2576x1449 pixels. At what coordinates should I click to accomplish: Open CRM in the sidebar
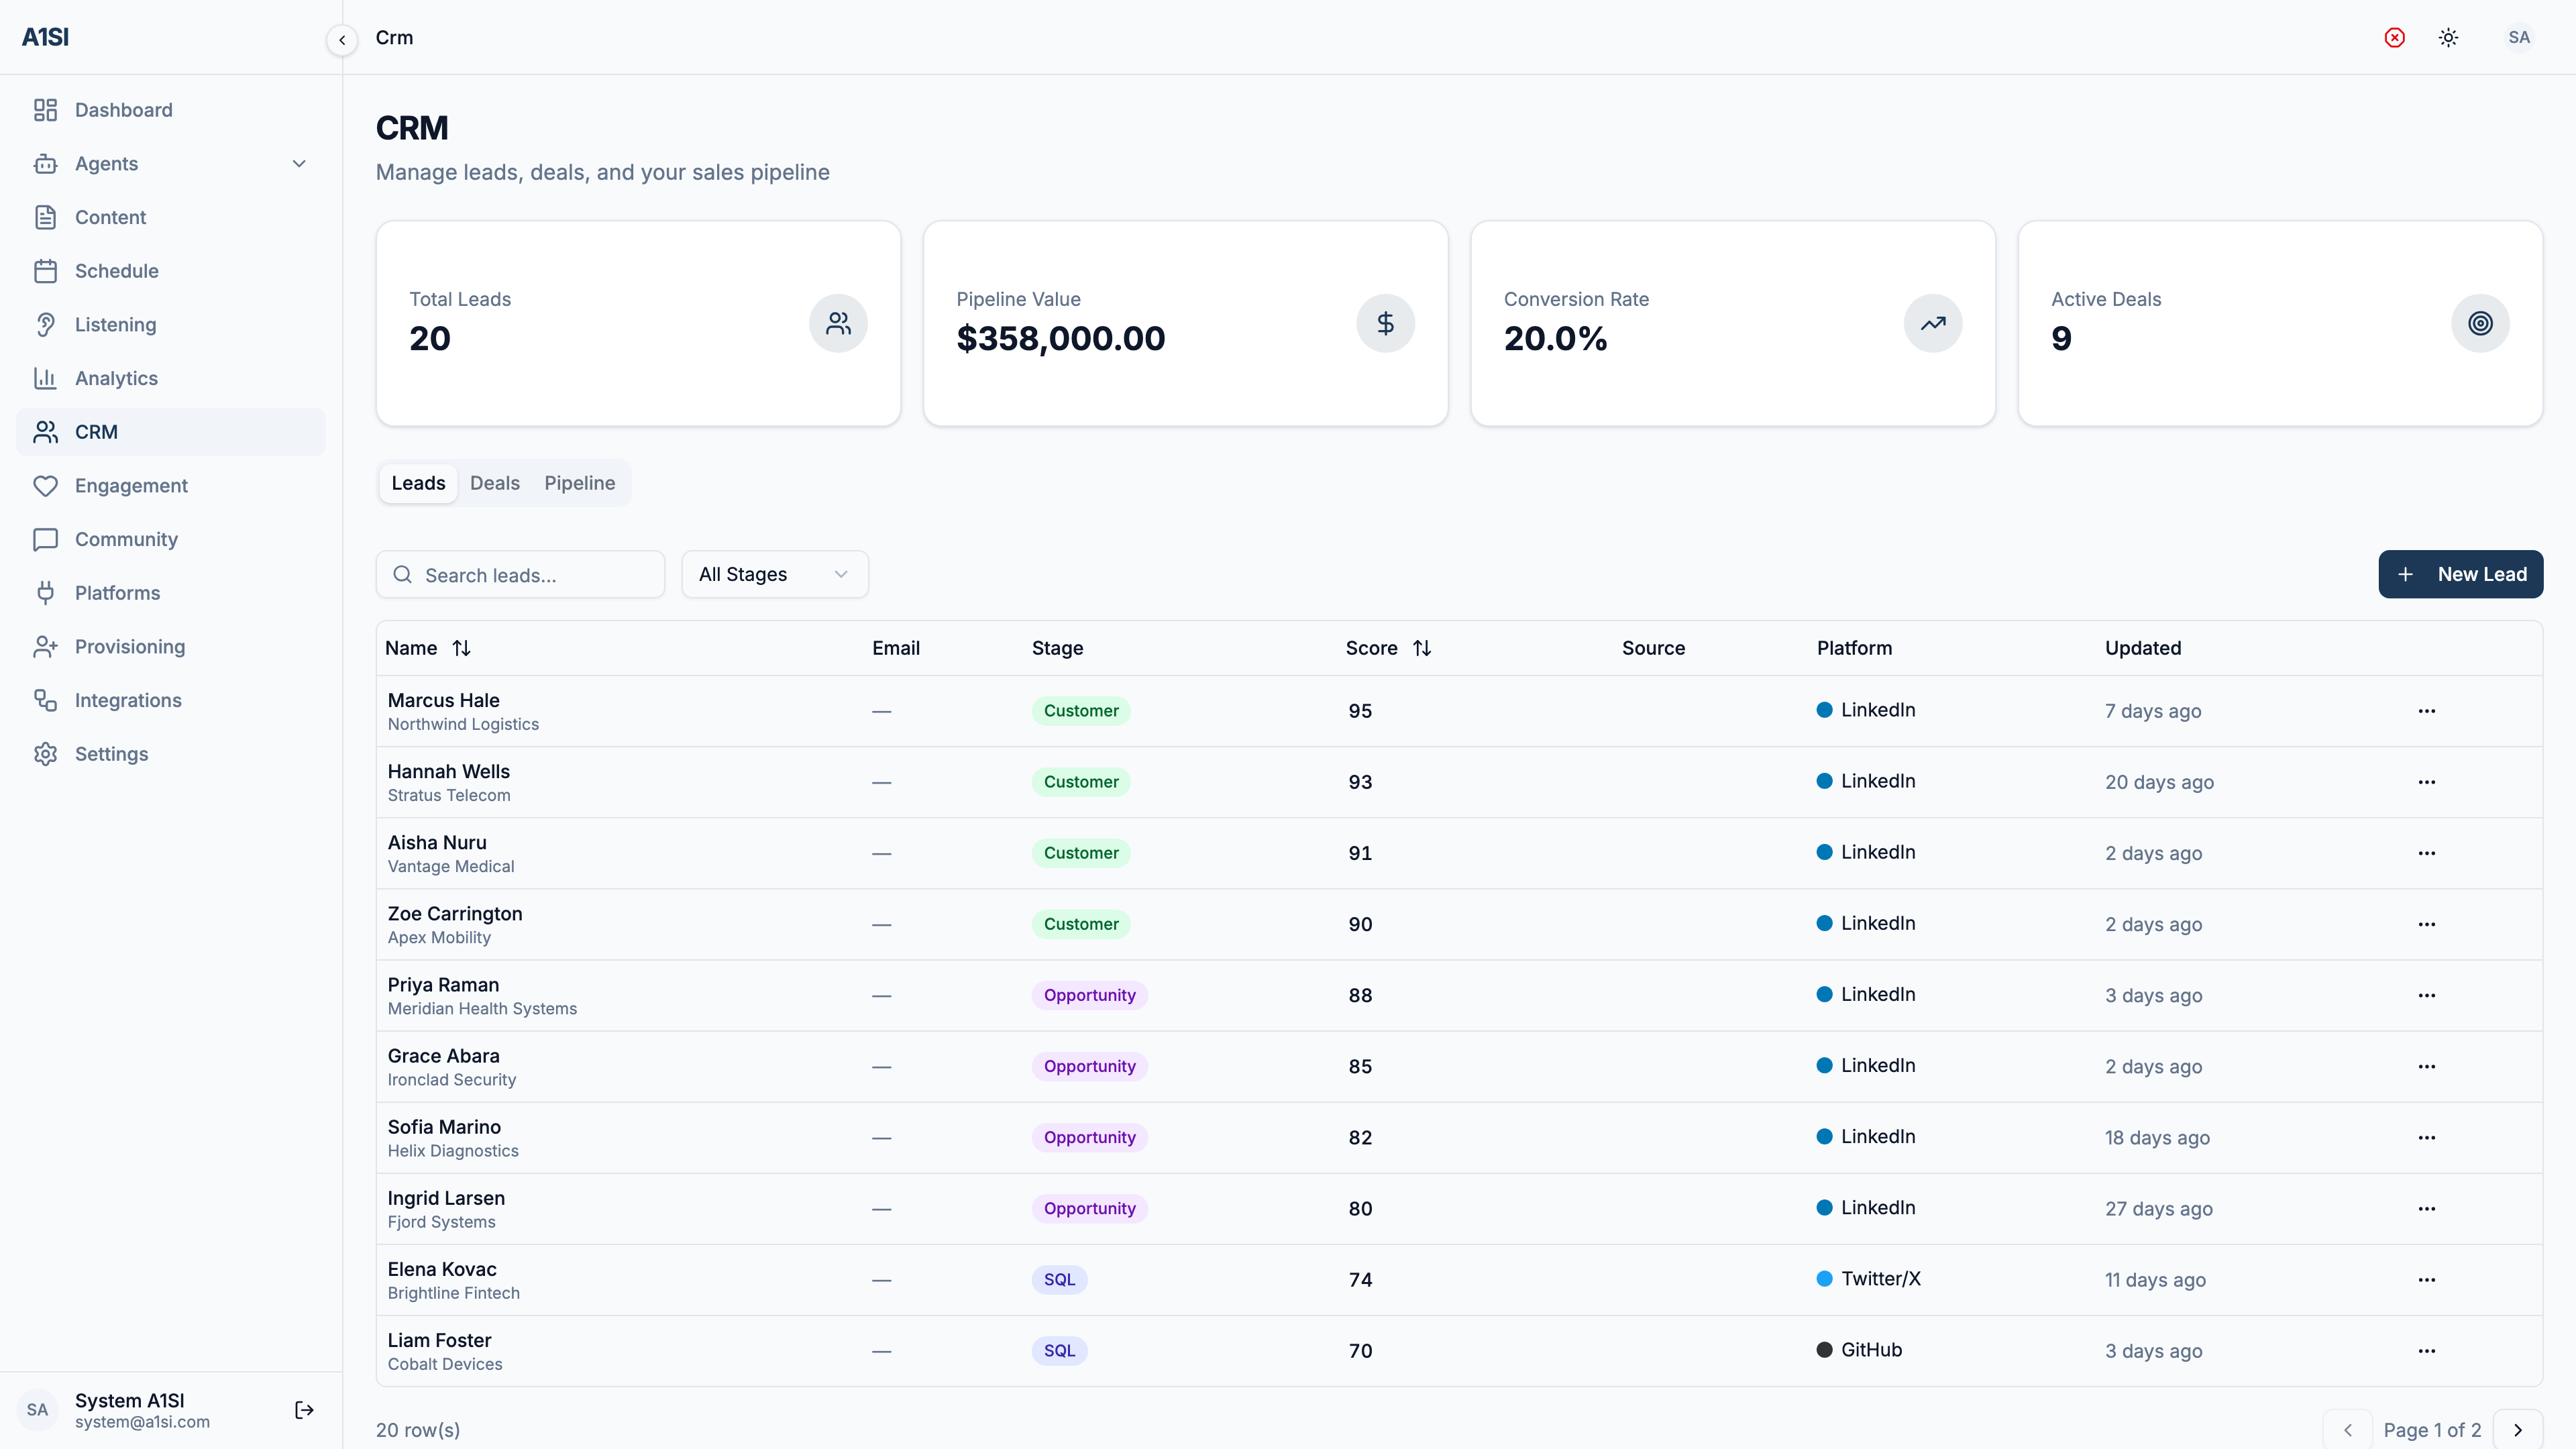[171, 432]
